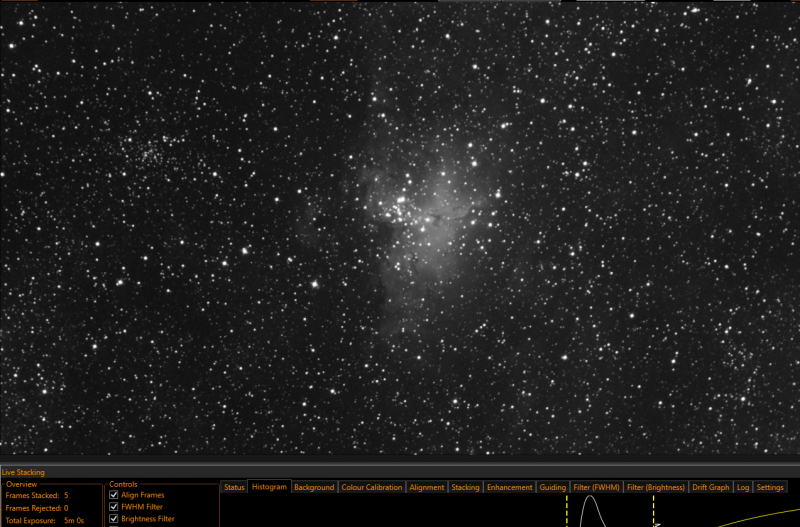Click the Frames Rejected: 0 readout
Screen dimensions: 800x527
pos(37,508)
